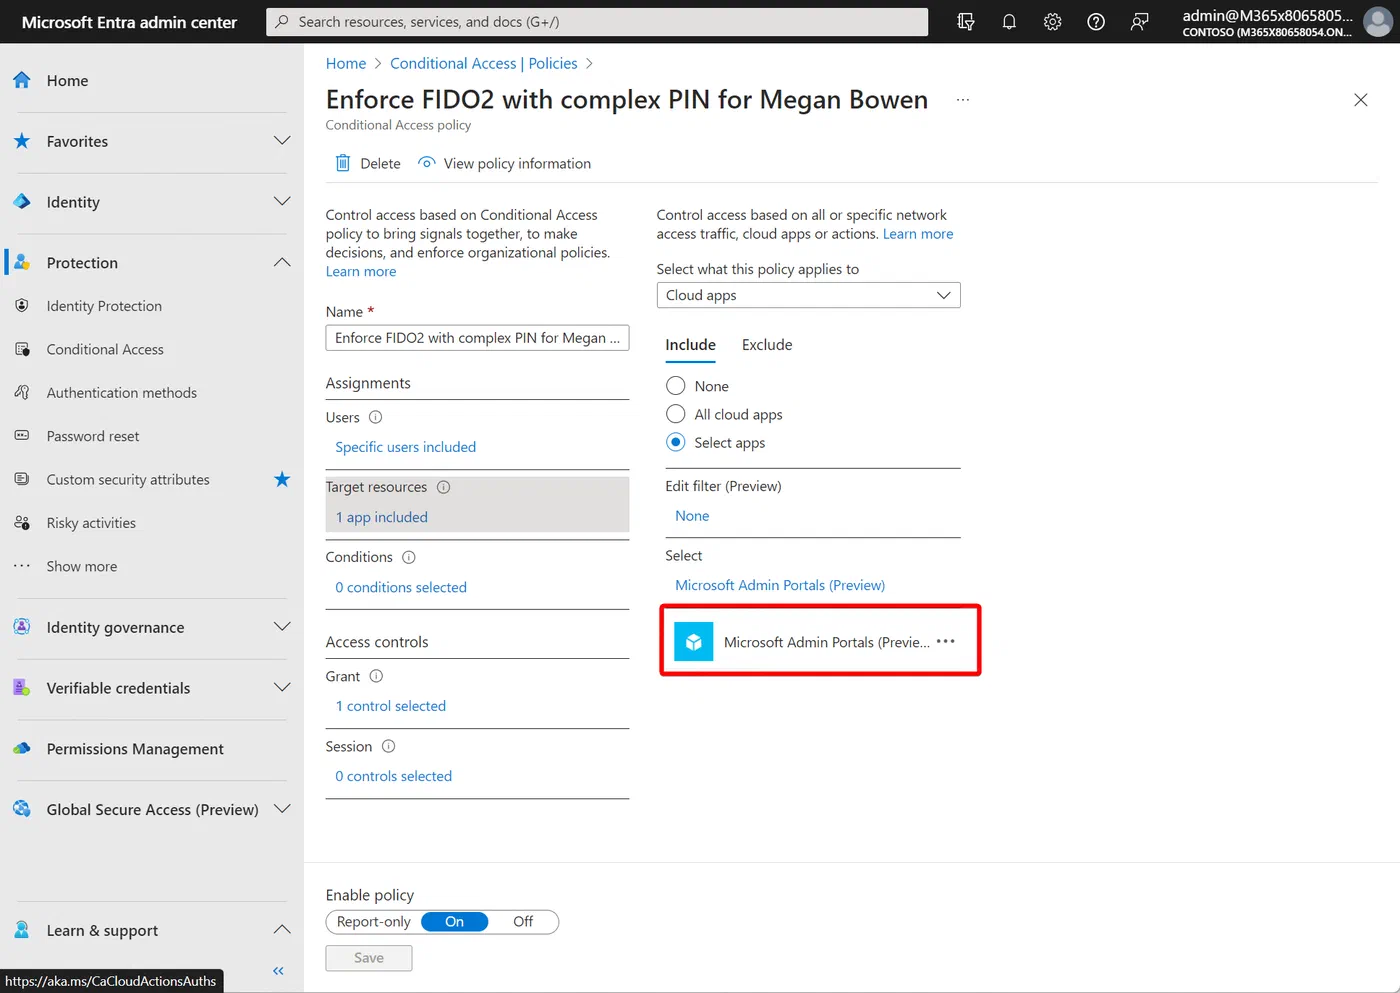Collapse the sidebar with double chevron
The width and height of the screenshot is (1400, 993).
[278, 971]
